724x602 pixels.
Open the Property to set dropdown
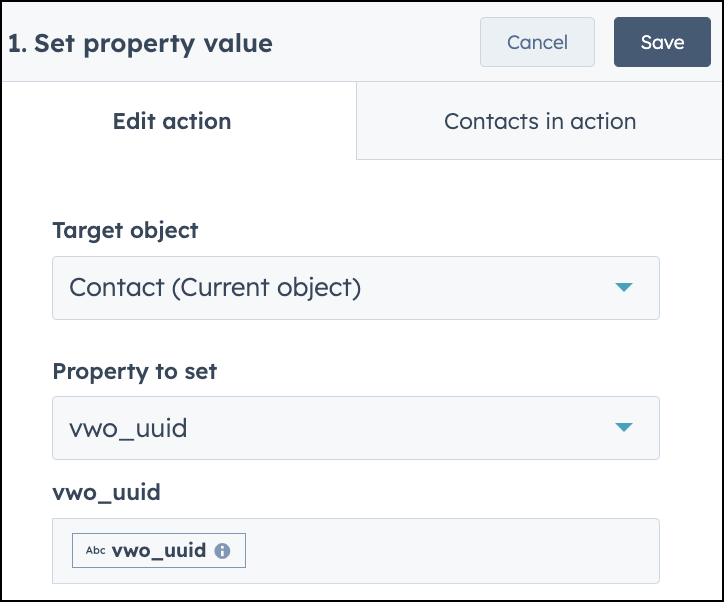(x=356, y=427)
